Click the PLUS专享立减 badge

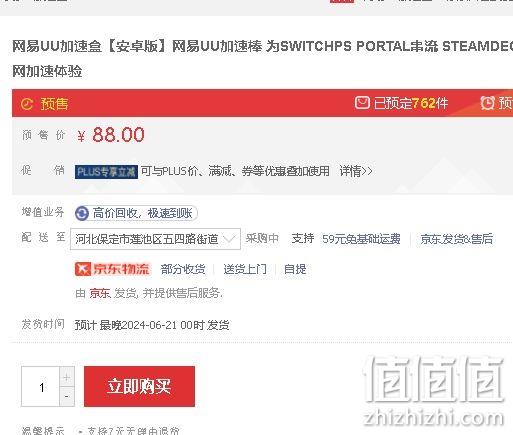point(106,172)
